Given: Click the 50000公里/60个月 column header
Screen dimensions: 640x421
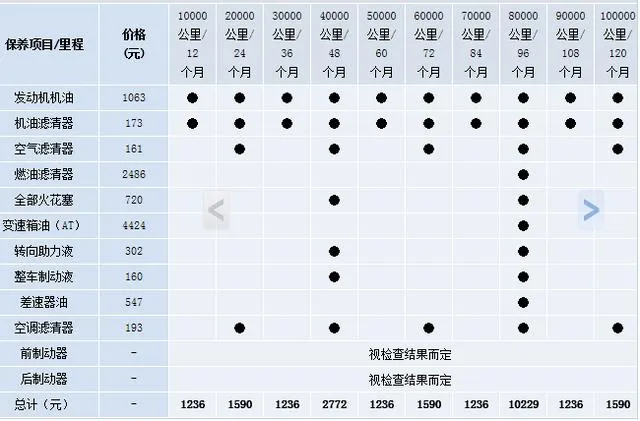Looking at the screenshot, I should [381, 44].
